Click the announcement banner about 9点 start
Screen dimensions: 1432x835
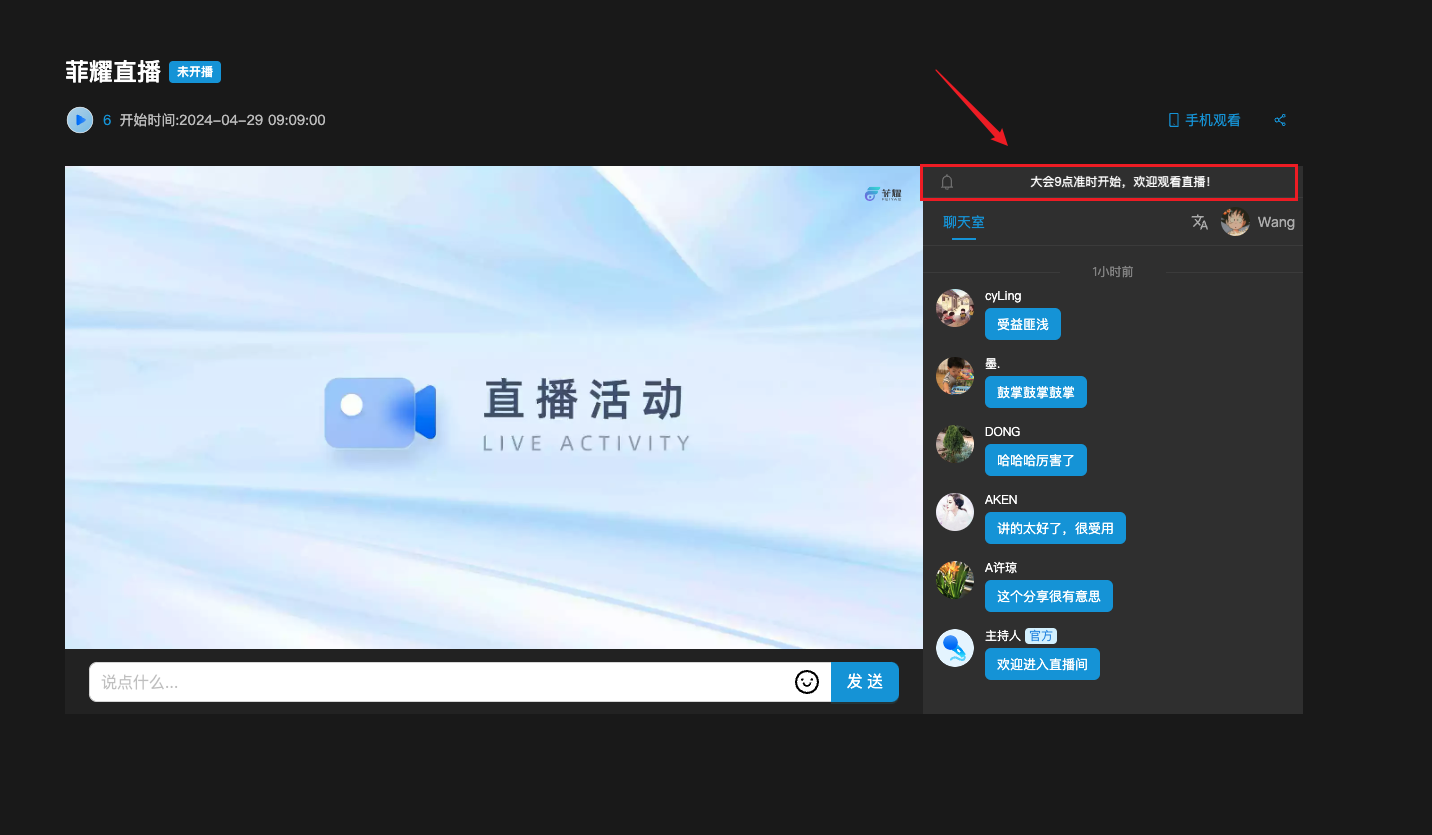coord(1120,182)
